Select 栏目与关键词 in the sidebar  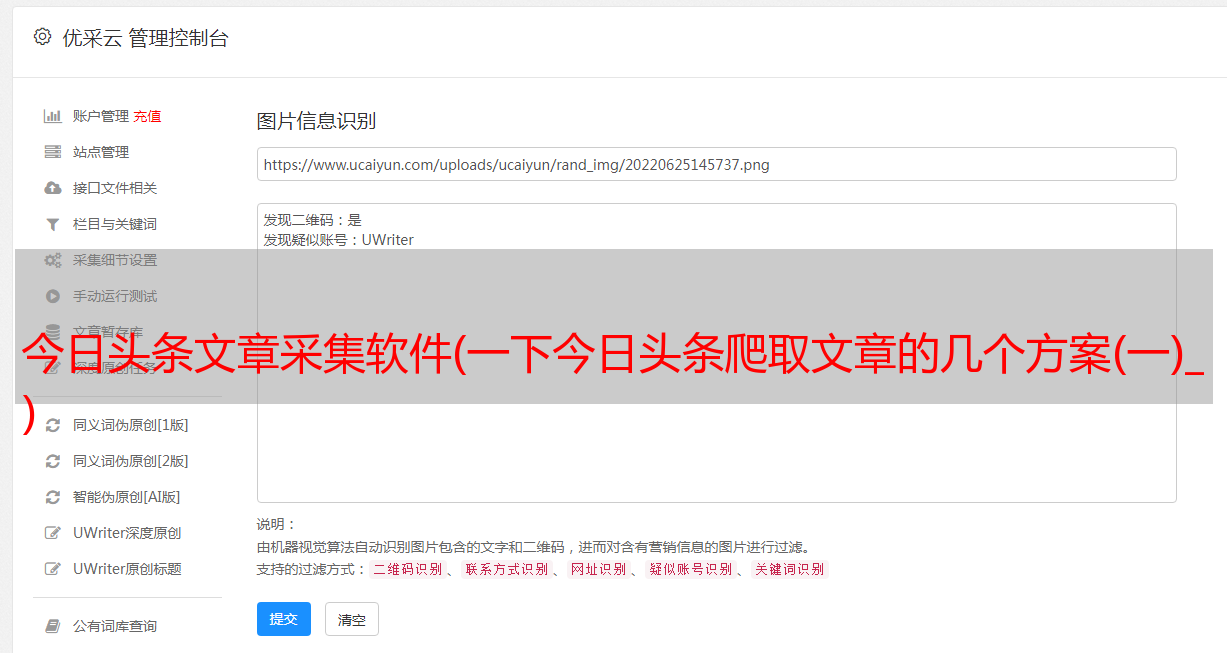115,224
